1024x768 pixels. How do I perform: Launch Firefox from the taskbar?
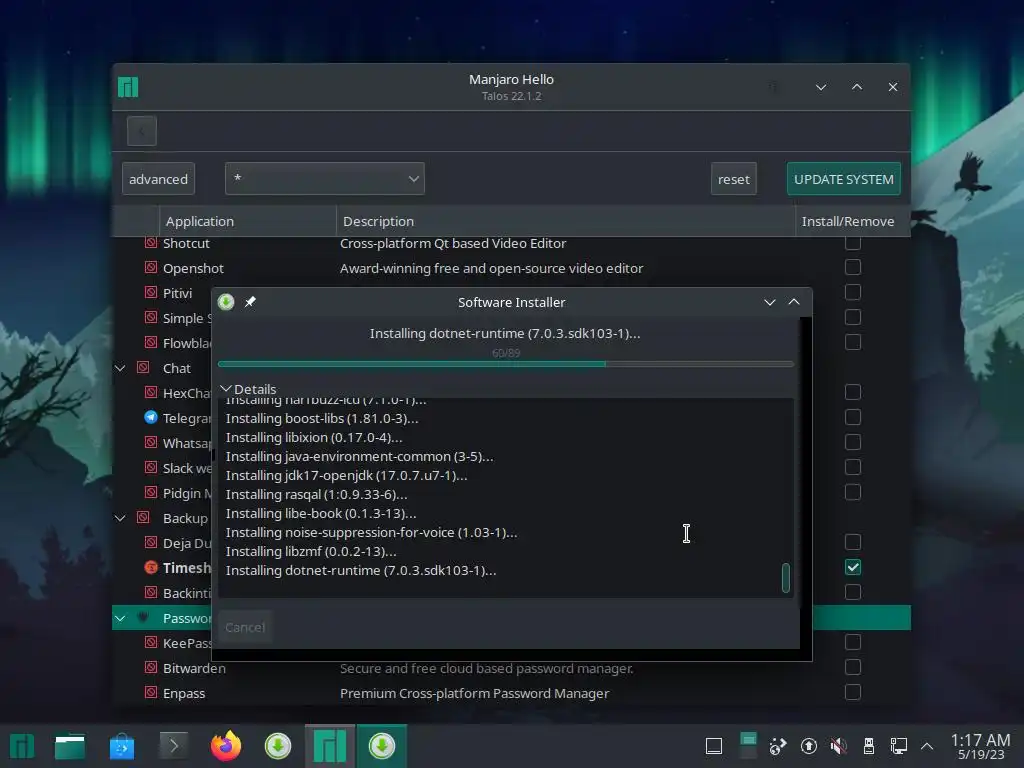coord(226,746)
